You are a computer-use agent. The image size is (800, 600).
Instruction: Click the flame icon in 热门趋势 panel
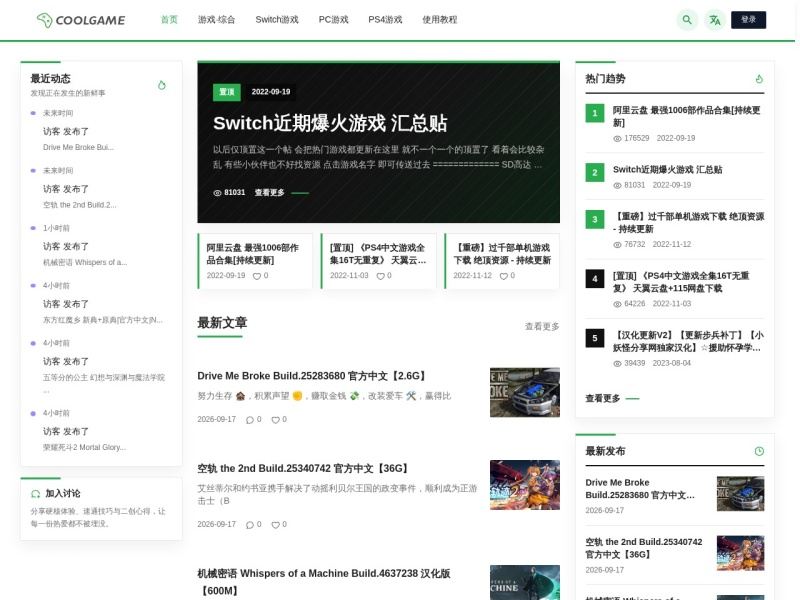pos(759,79)
